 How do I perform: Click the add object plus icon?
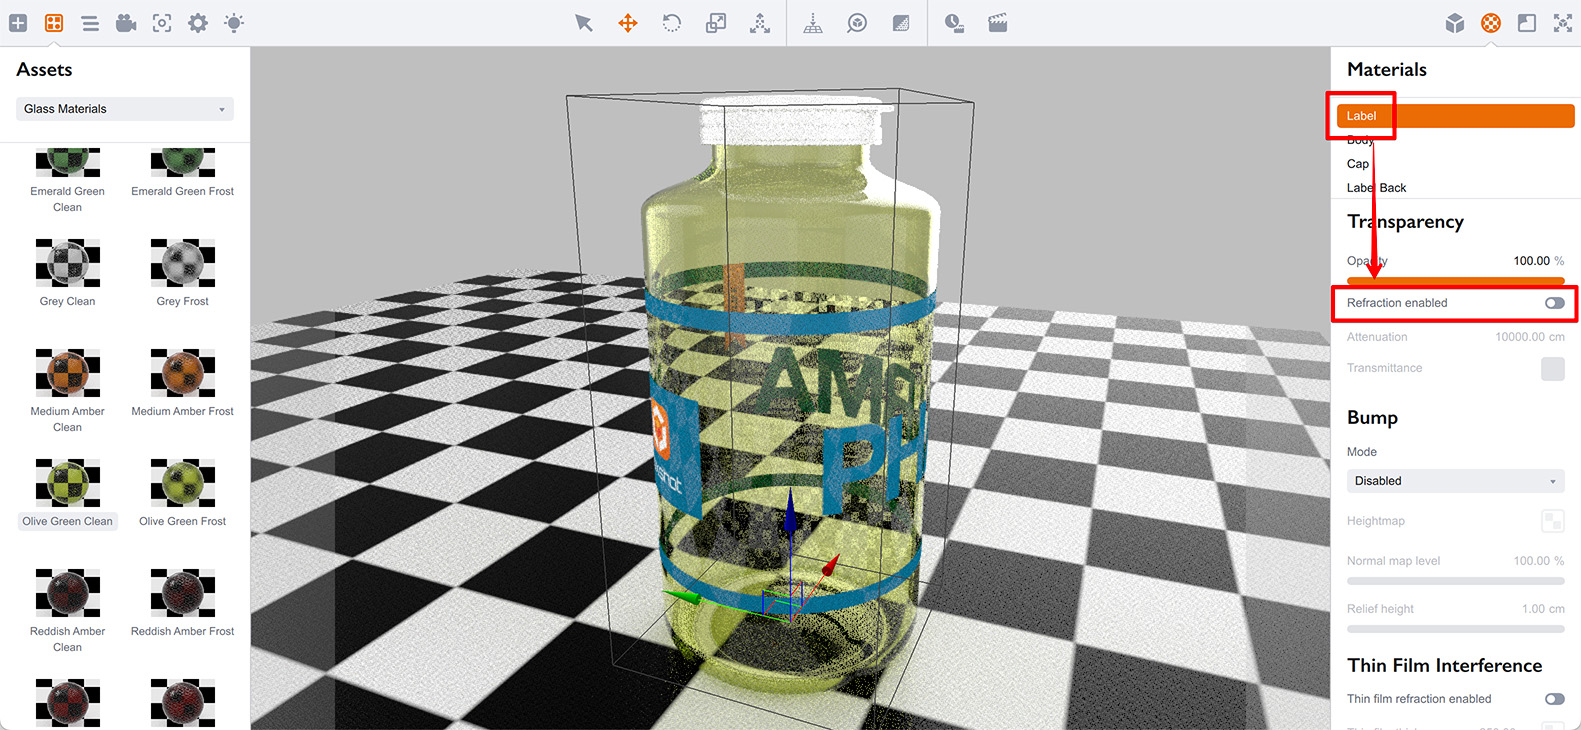coord(18,23)
